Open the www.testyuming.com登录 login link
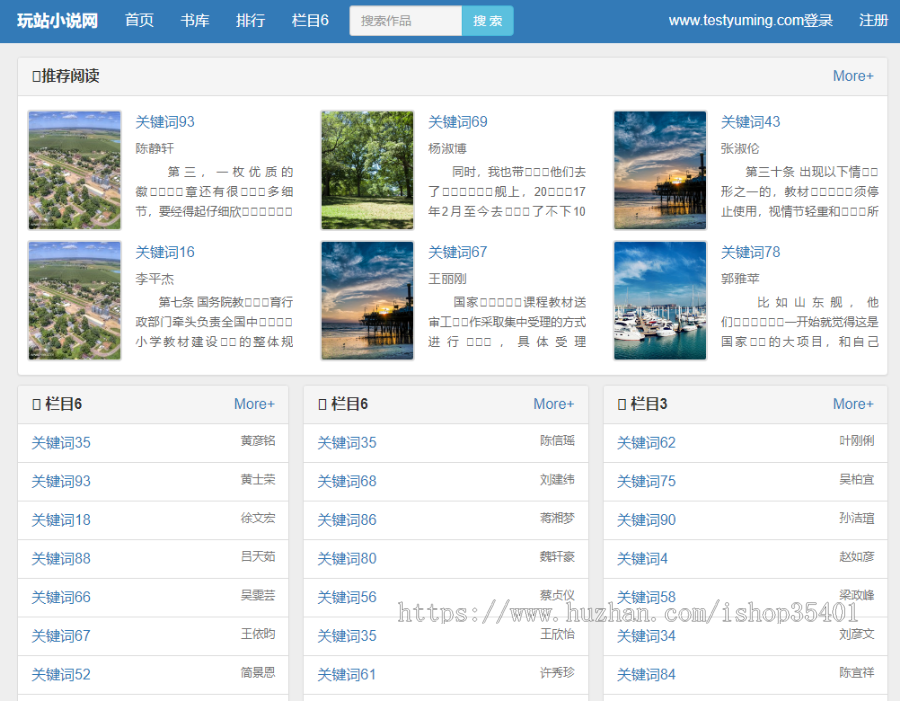The image size is (900, 701). point(750,20)
